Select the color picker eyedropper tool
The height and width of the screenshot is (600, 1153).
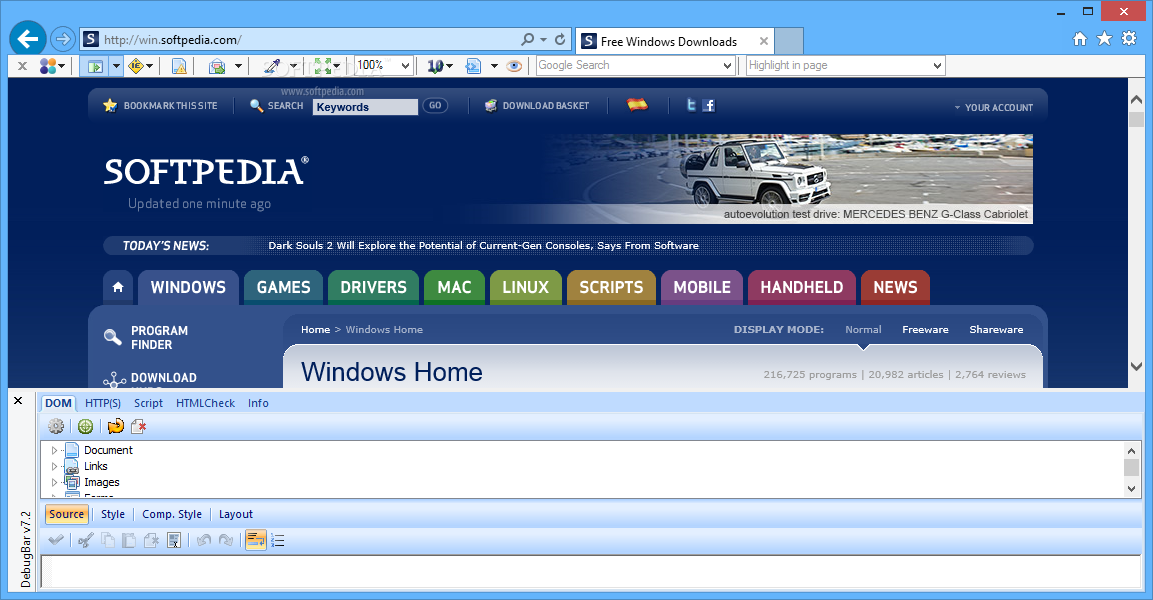coord(272,66)
